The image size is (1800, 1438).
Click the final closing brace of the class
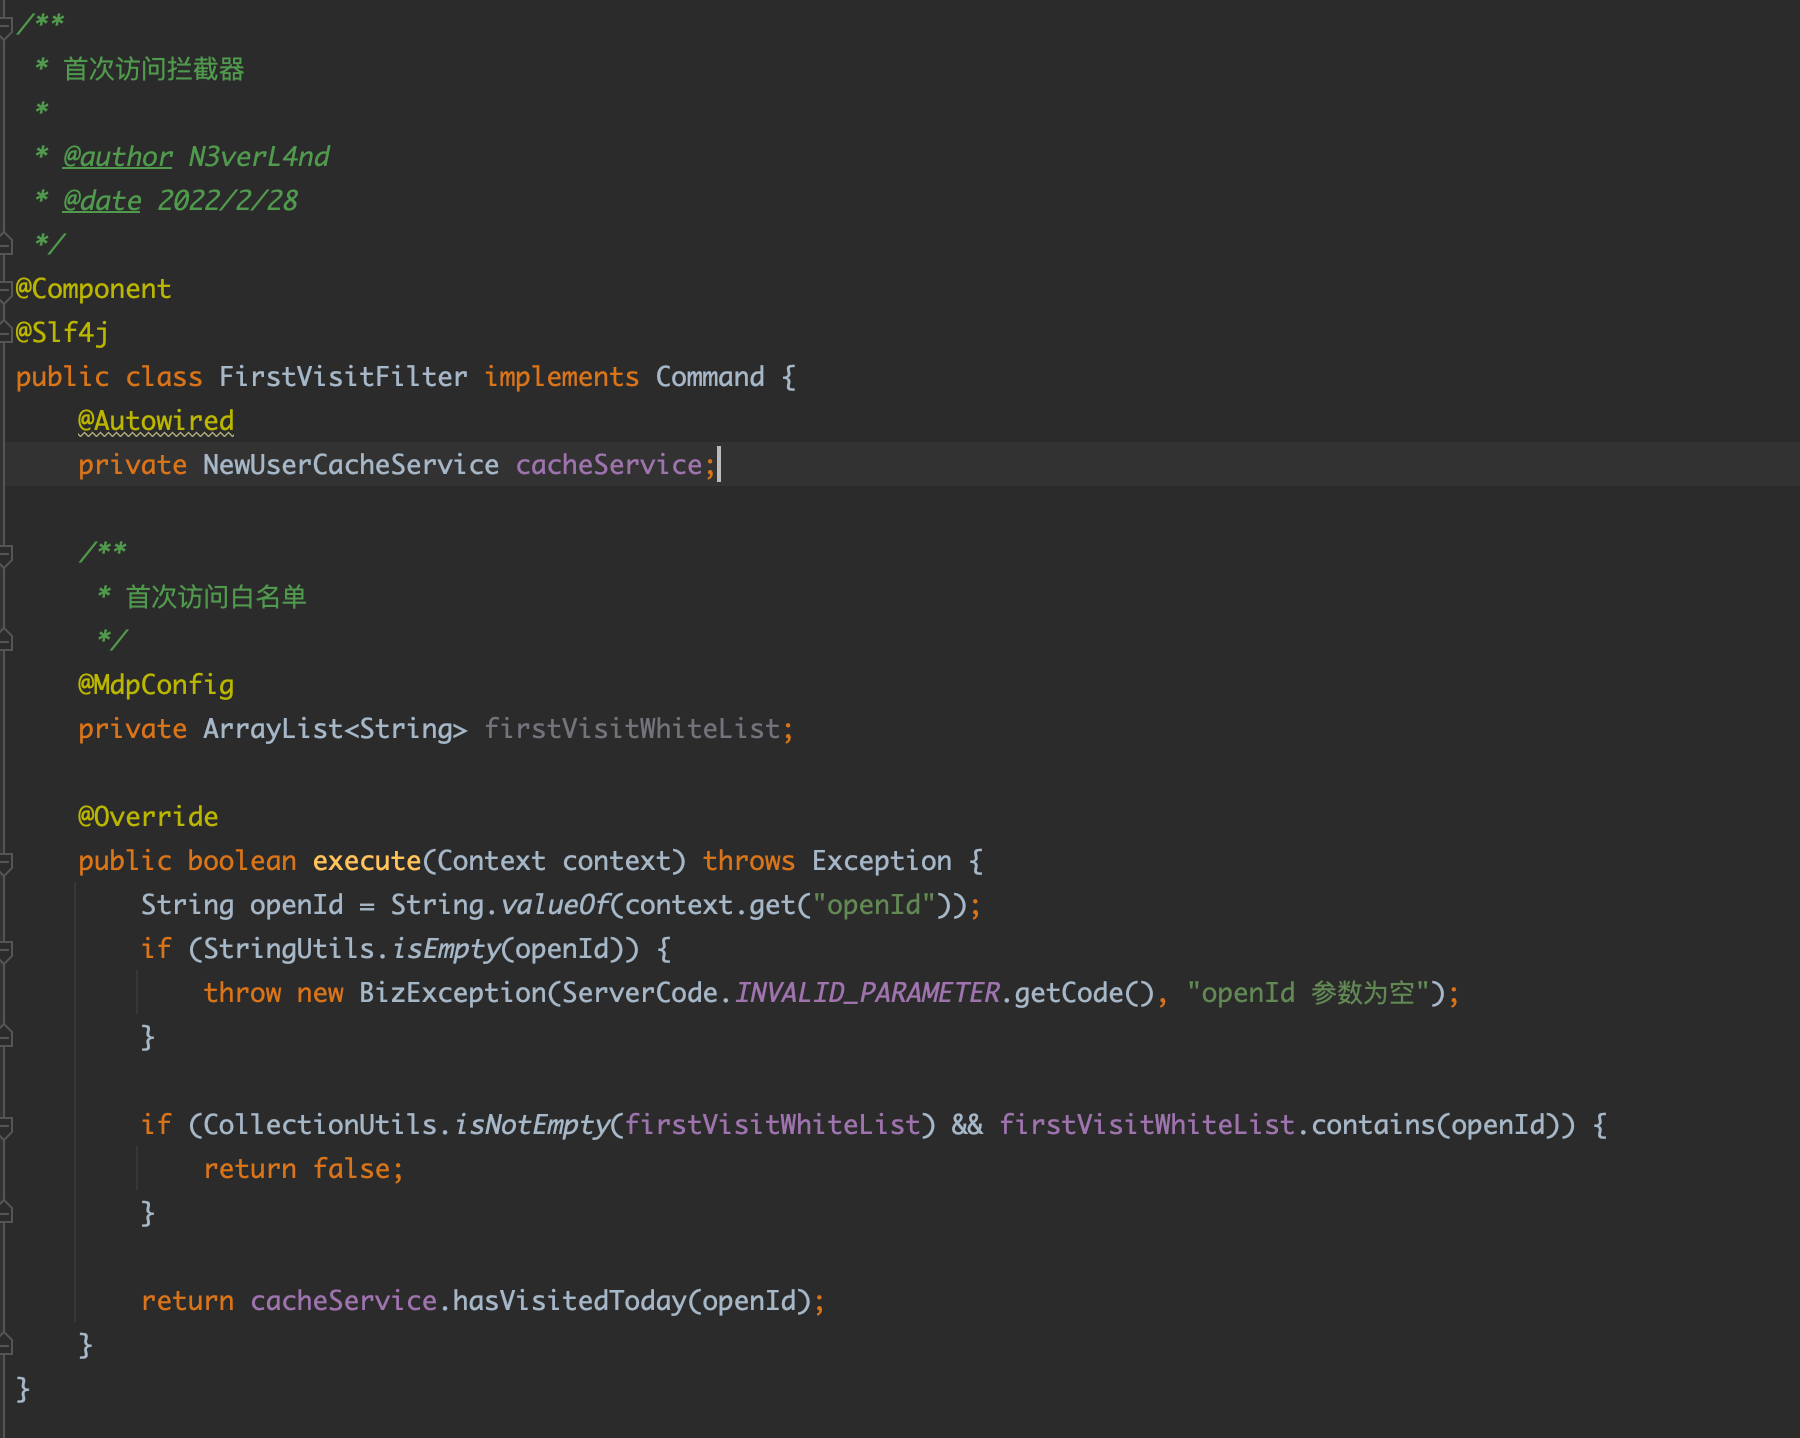[x=23, y=1389]
